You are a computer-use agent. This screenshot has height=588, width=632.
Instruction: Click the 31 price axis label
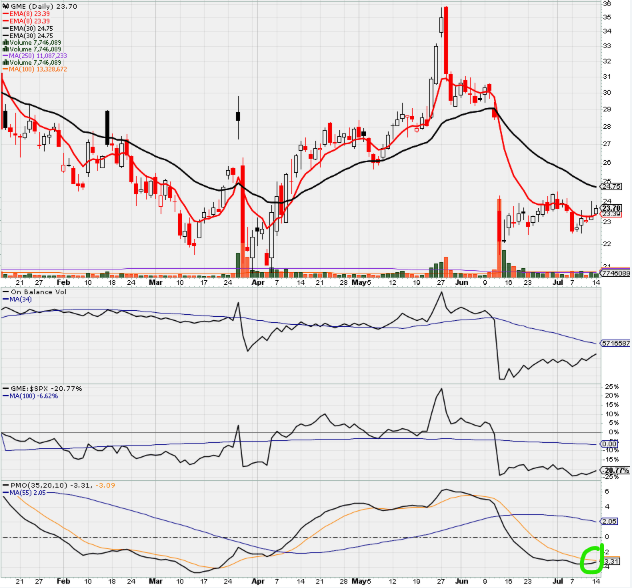606,77
